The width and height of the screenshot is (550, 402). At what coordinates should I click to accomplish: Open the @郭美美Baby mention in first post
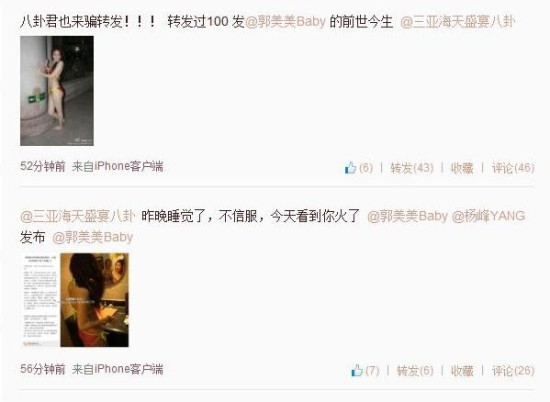click(286, 22)
